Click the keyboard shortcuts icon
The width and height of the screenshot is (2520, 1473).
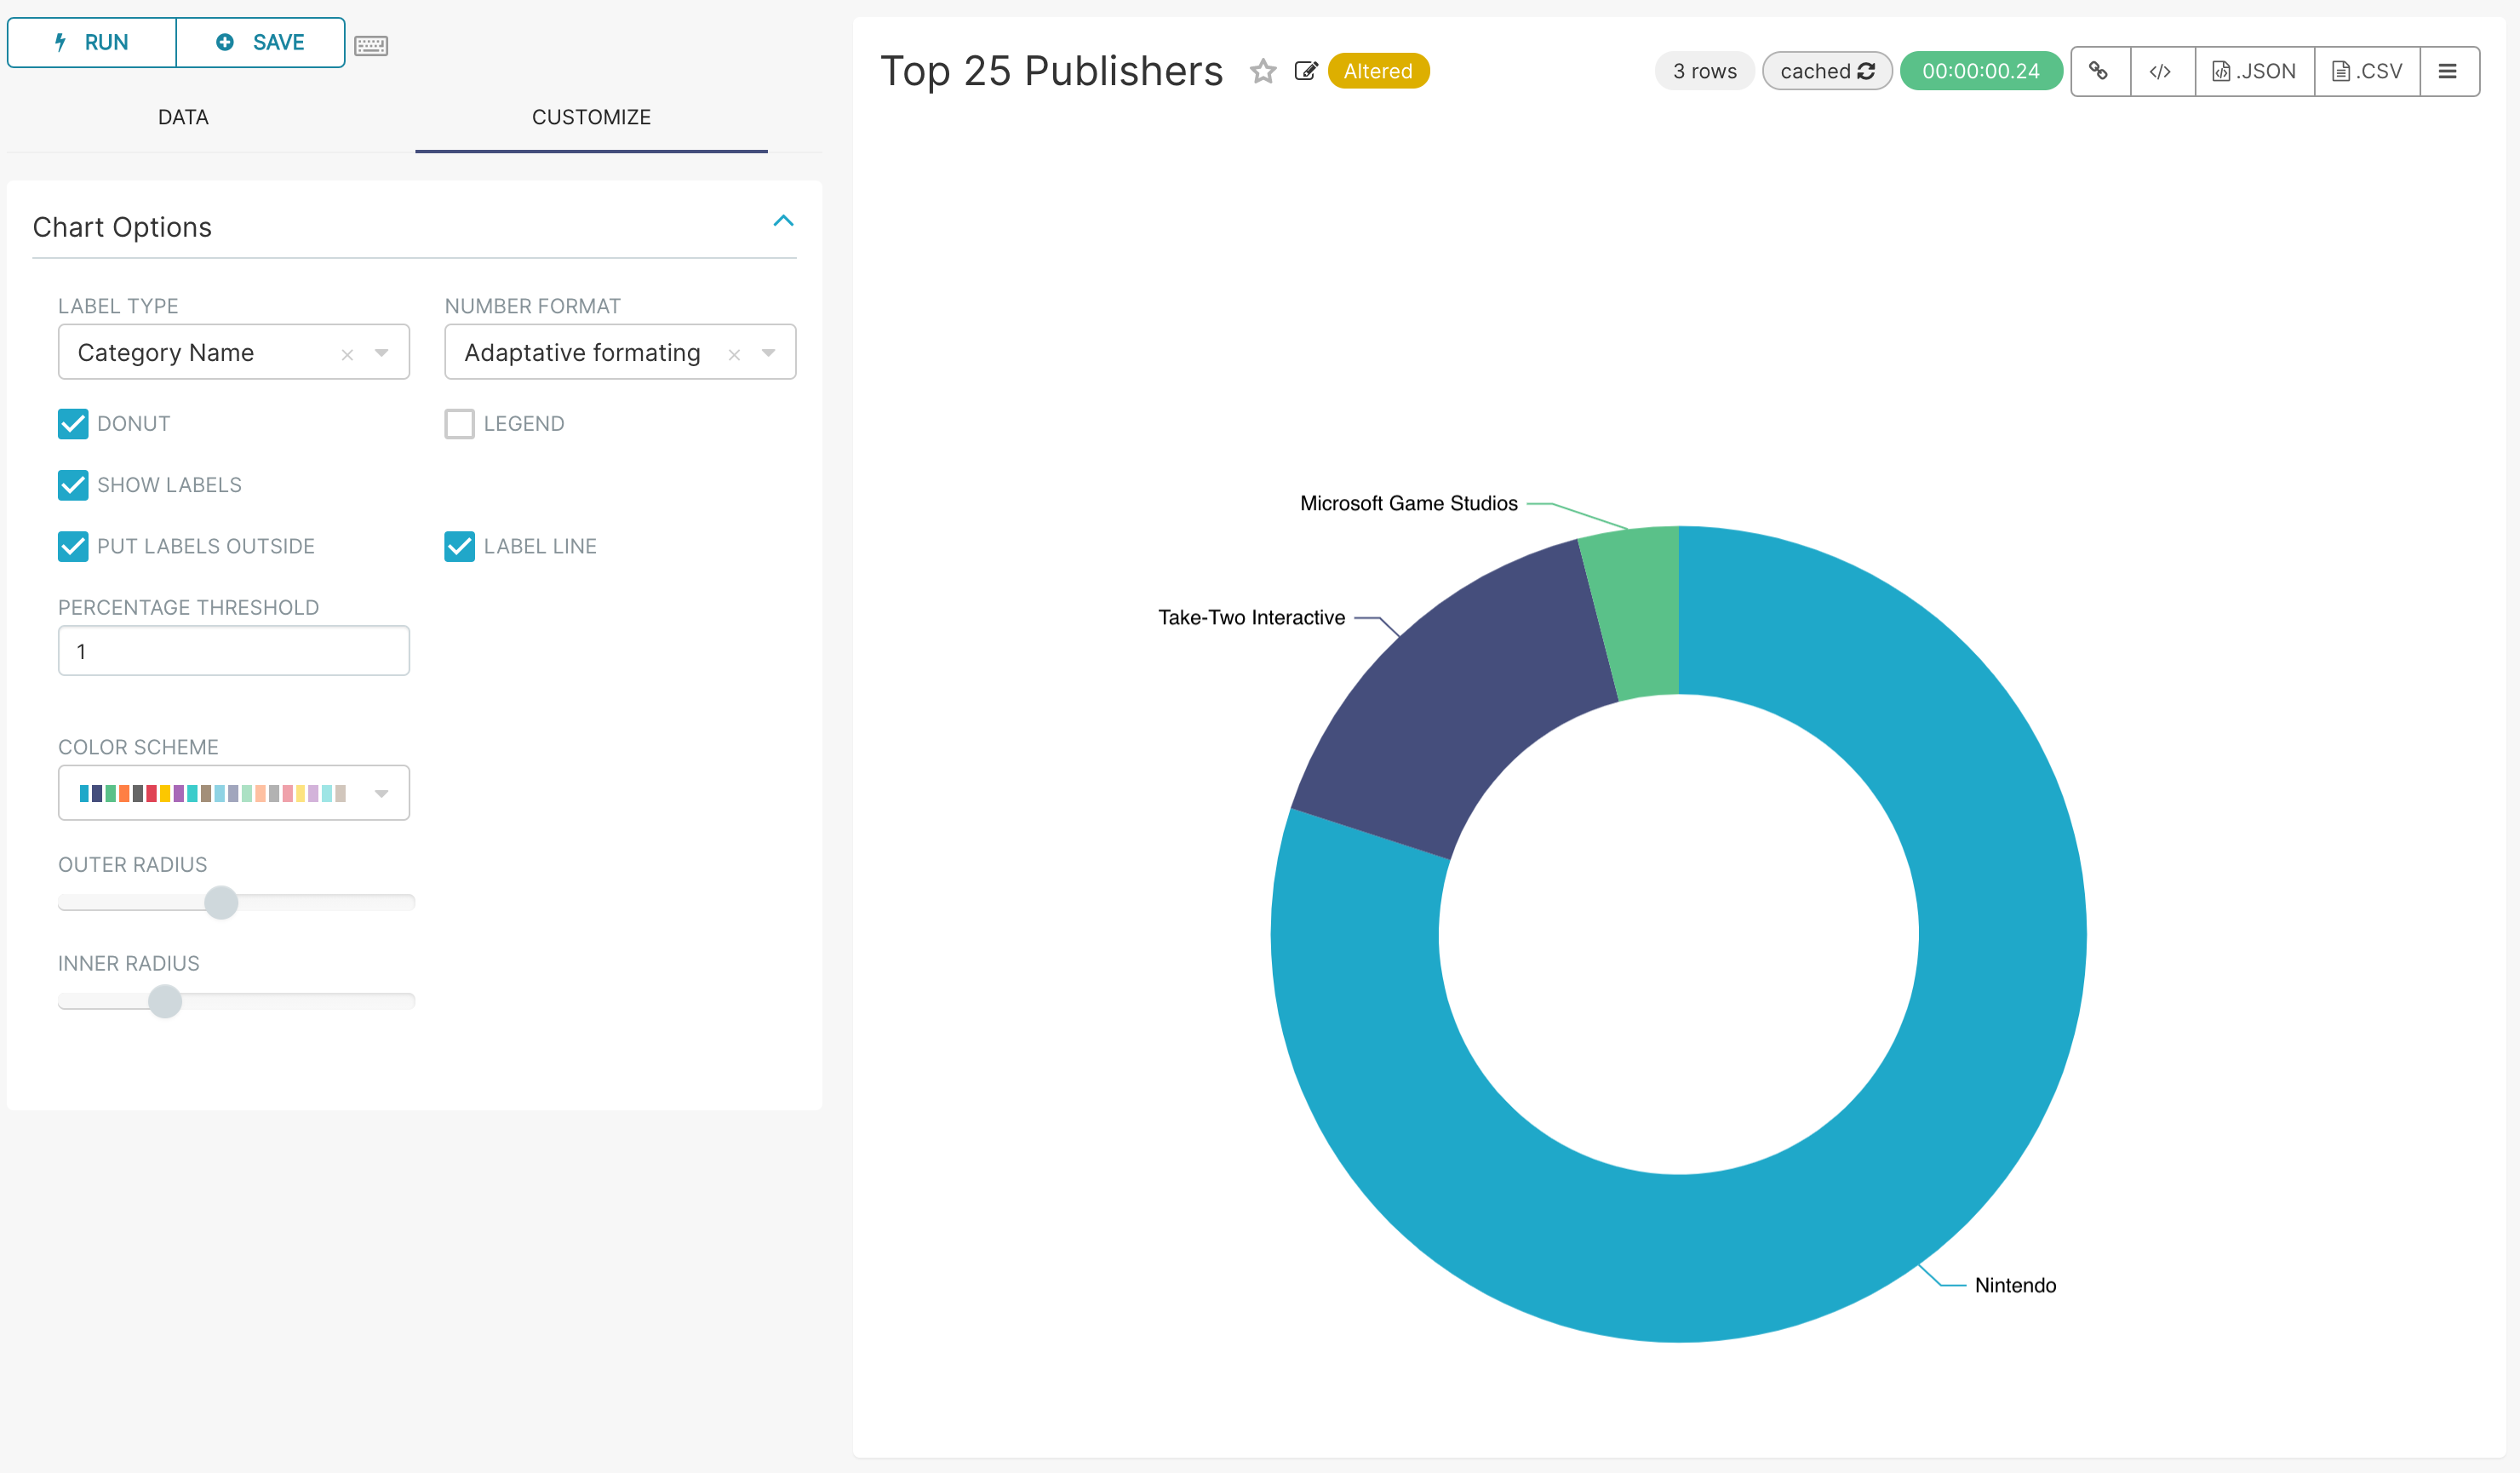click(371, 45)
